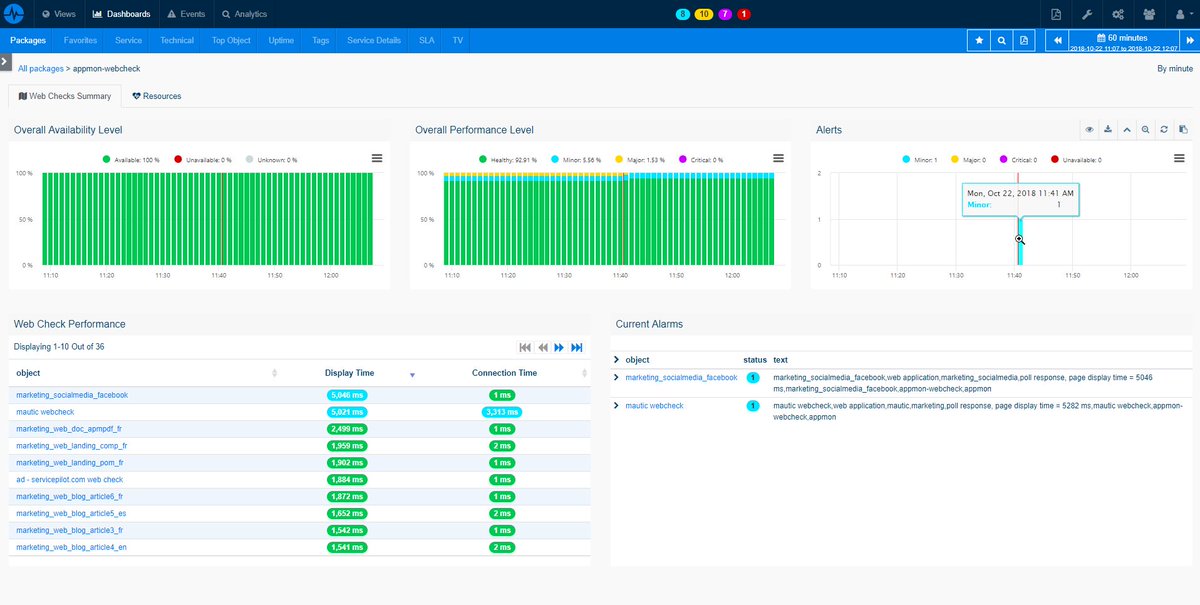Open the All packages breadcrumb link
This screenshot has height=605, width=1200.
[x=40, y=68]
